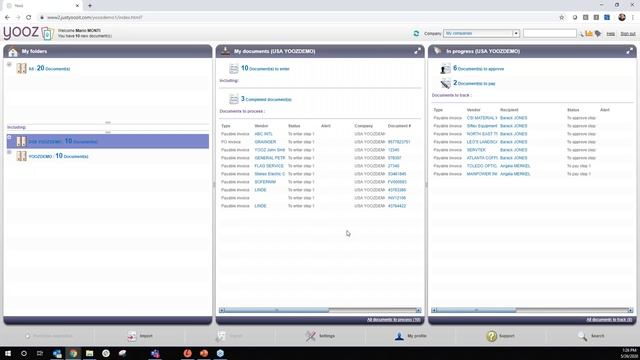Click the documents to pay pen icon
Image resolution: width=640 pixels, height=360 pixels.
tap(445, 83)
